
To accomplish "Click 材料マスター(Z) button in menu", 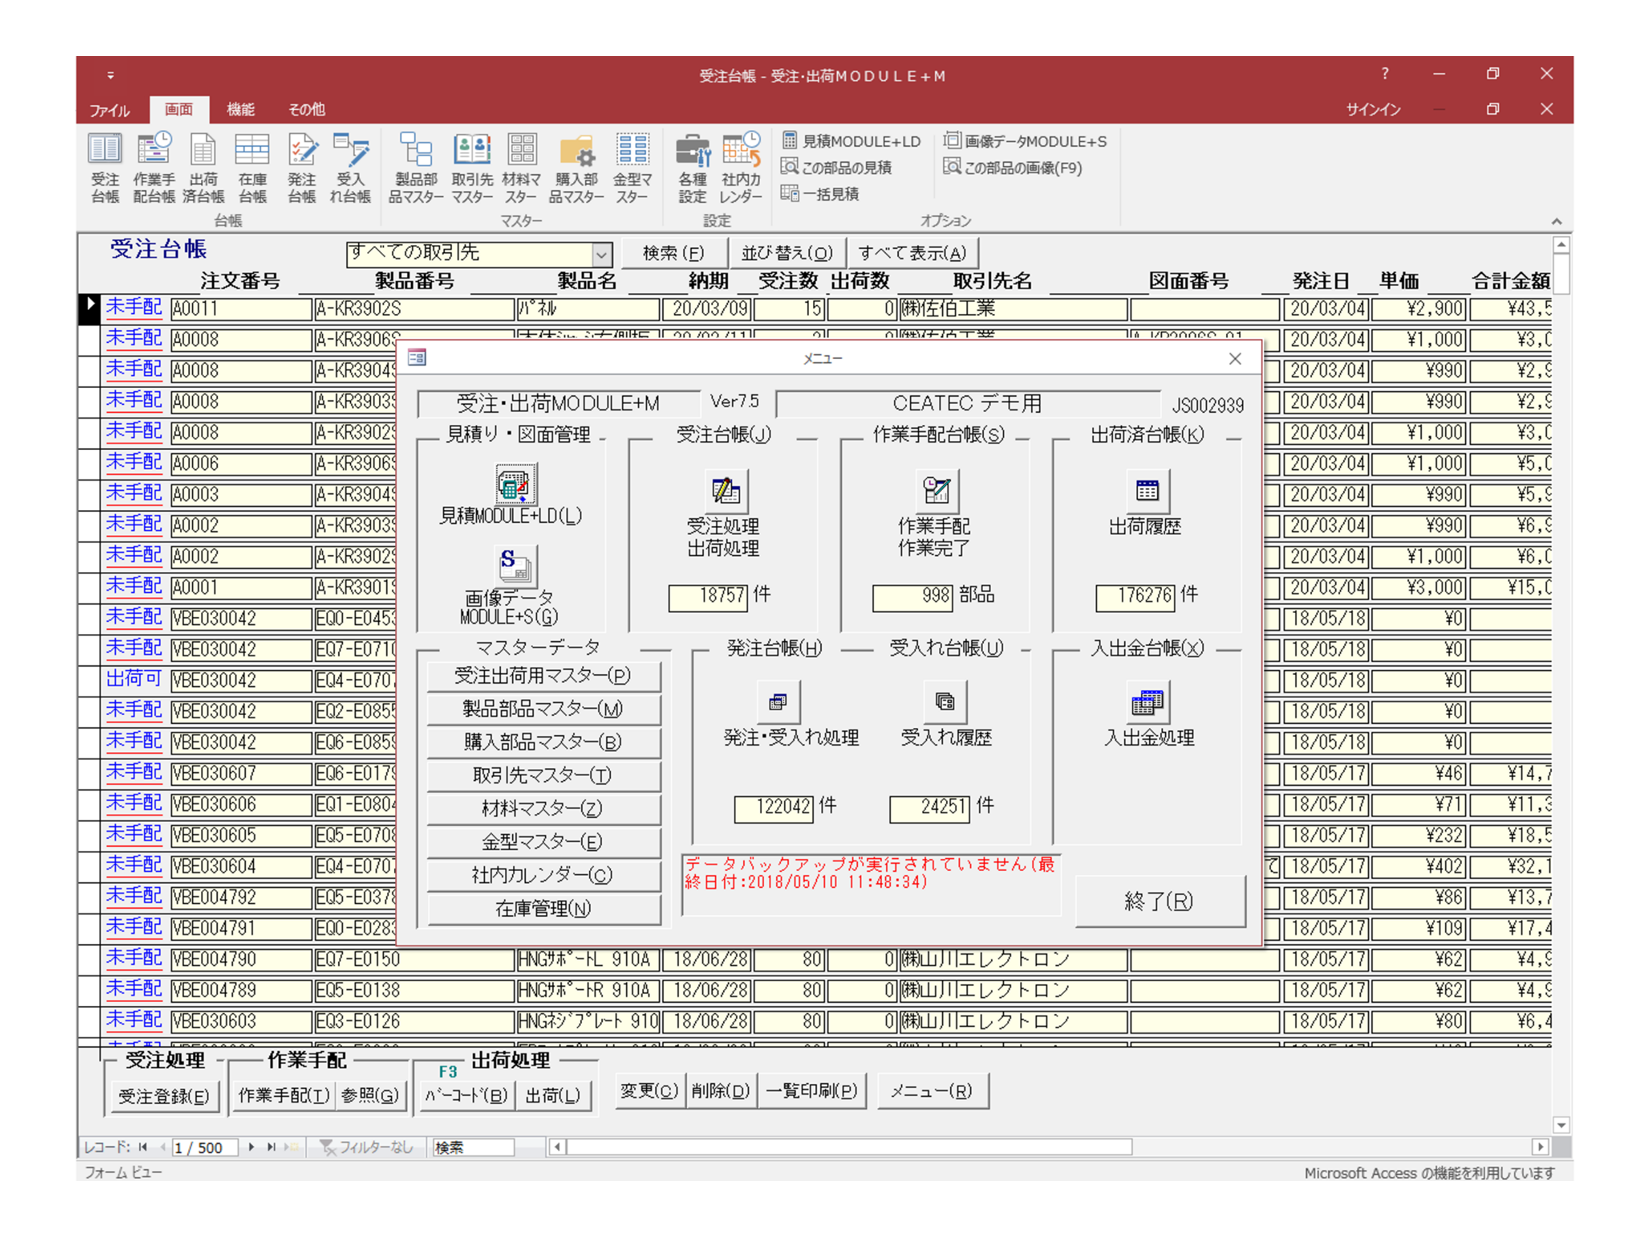I will 543,808.
